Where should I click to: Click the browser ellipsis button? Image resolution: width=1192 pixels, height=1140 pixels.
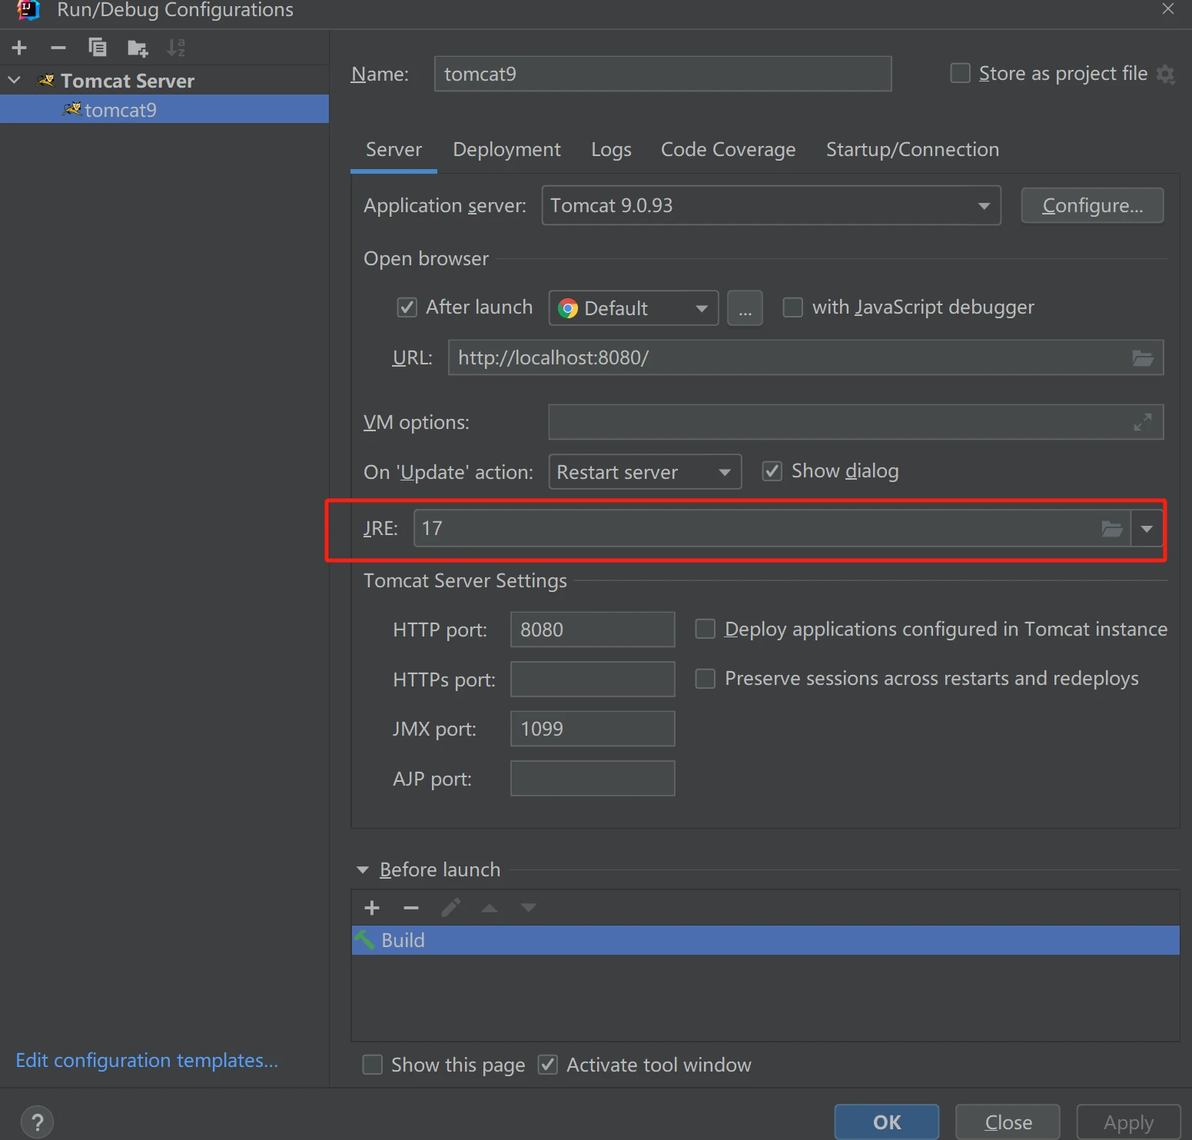tap(744, 308)
